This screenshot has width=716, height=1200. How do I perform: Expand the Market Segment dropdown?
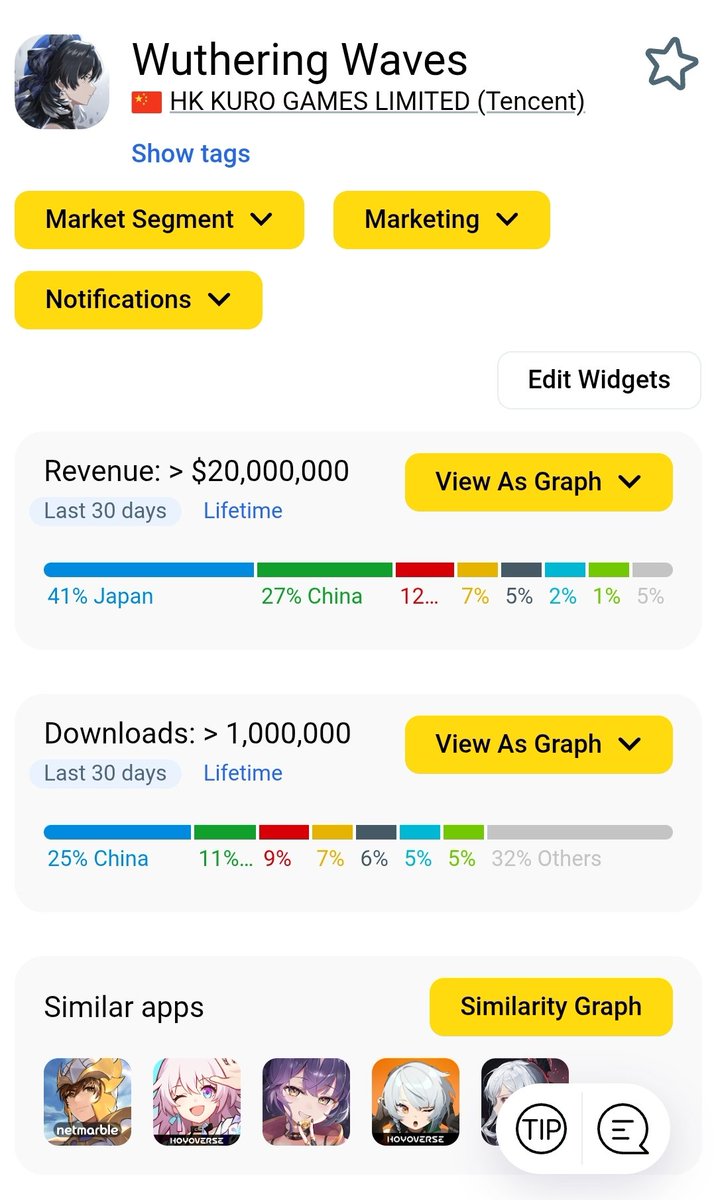(x=159, y=220)
